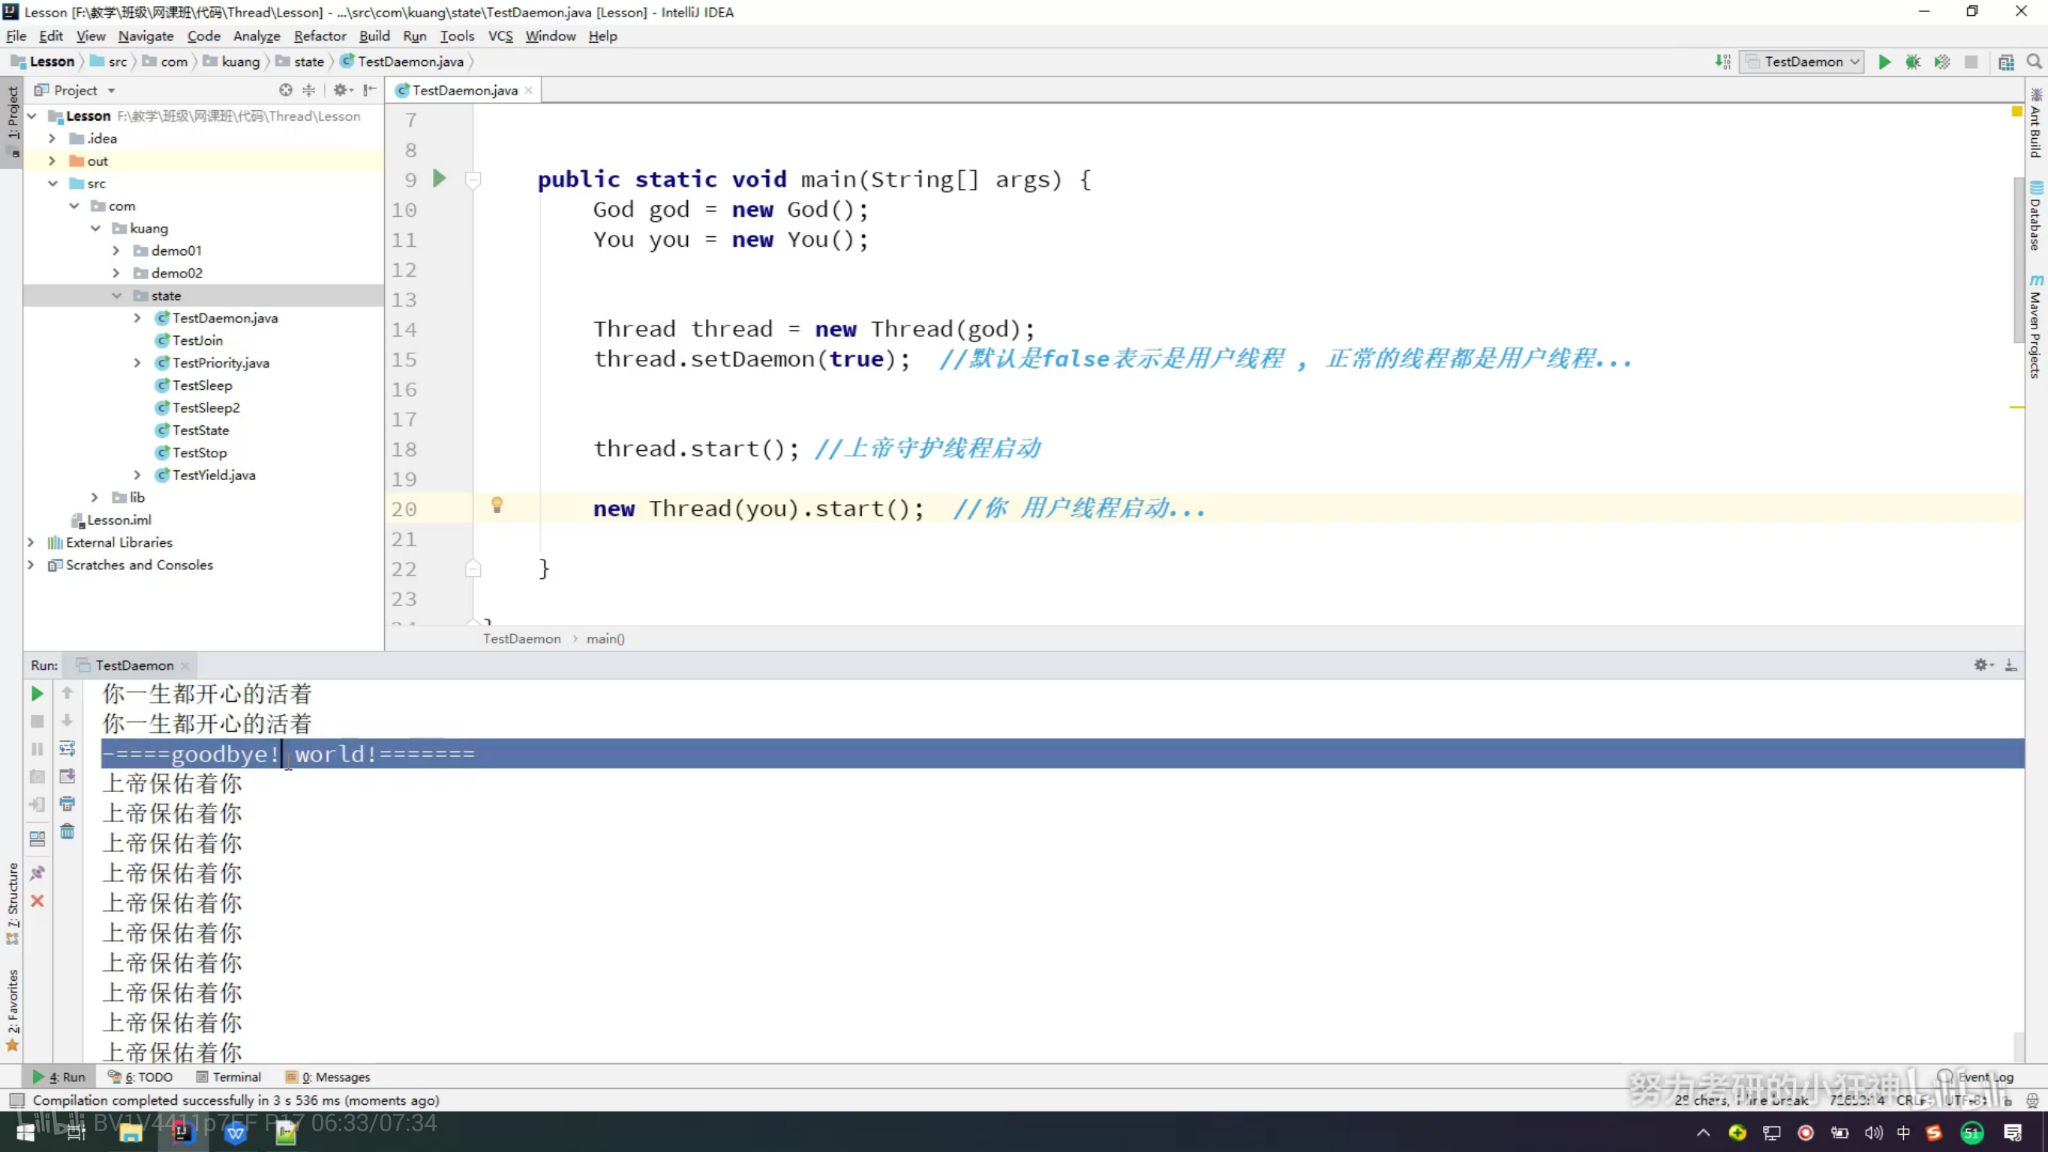Pin the Run tab
The image size is (2048, 1152).
tap(37, 873)
